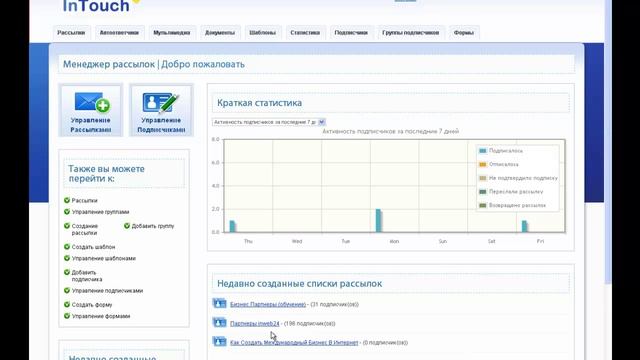Screen dimensions: 640x360
Task: Click the Возвращено рассылок legend swatch
Action: pos(483,205)
